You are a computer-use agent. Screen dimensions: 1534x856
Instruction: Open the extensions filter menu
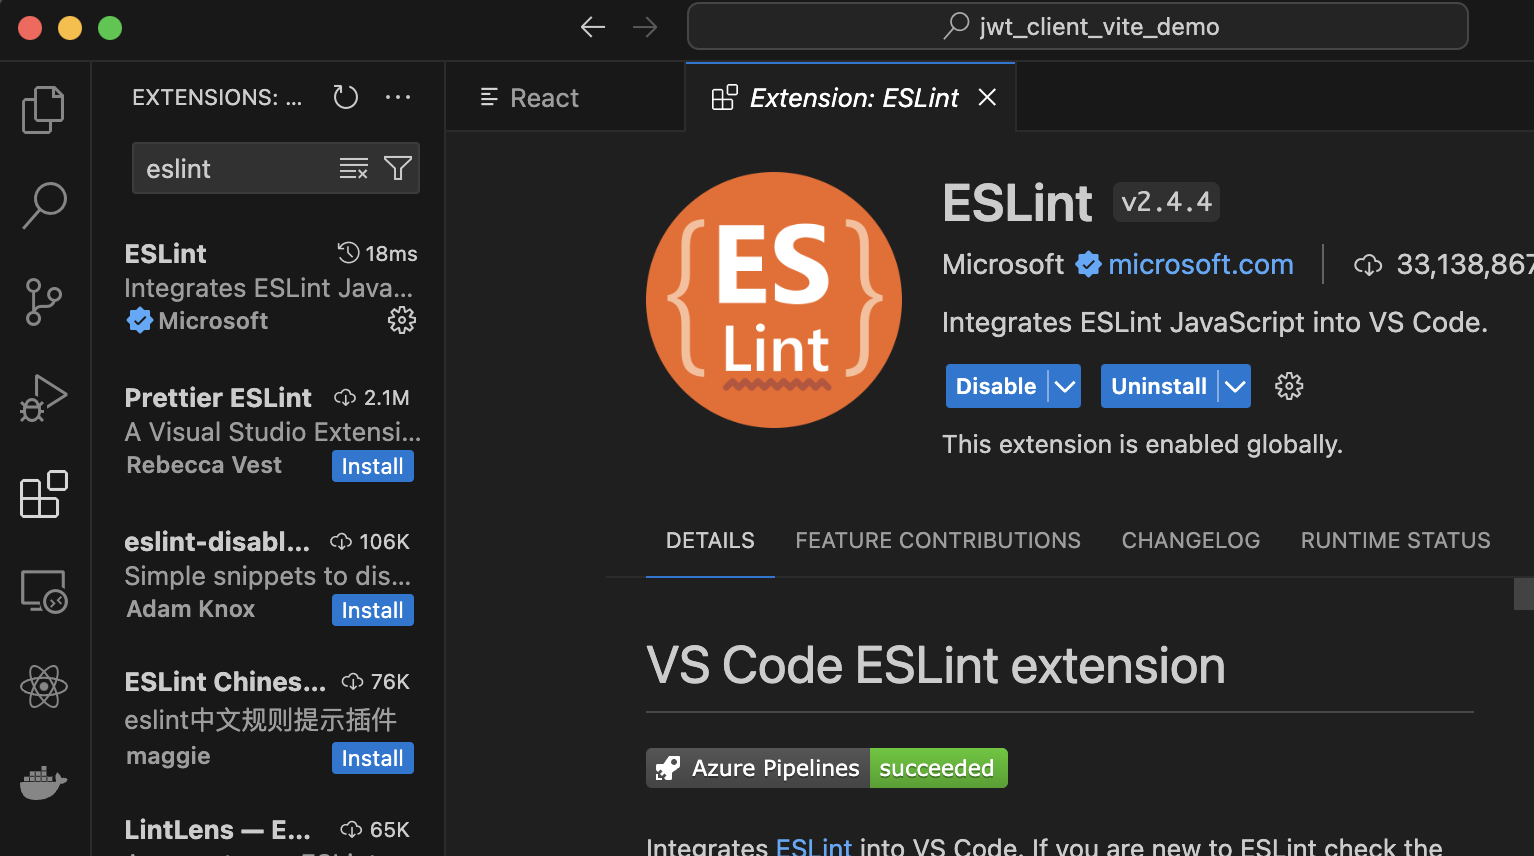[398, 168]
